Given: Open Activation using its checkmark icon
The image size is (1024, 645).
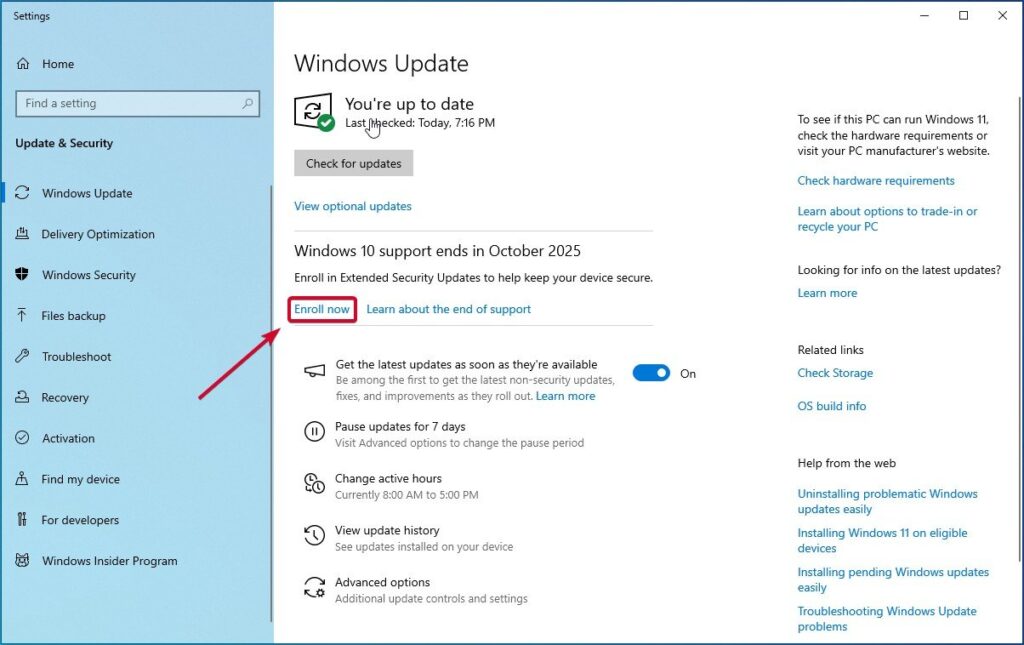Looking at the screenshot, I should 23,438.
